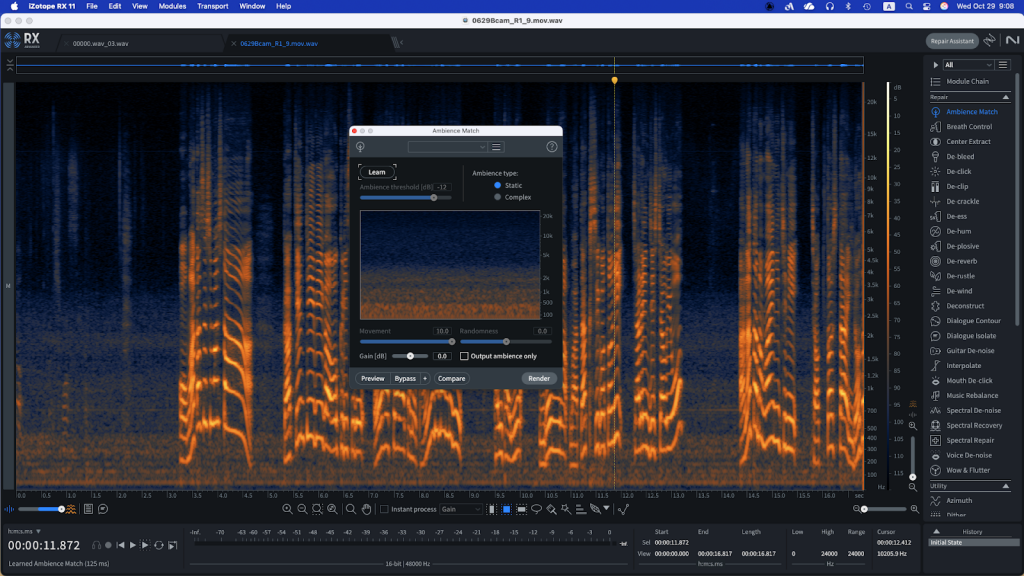Open Module Chain from the module list

(967, 81)
